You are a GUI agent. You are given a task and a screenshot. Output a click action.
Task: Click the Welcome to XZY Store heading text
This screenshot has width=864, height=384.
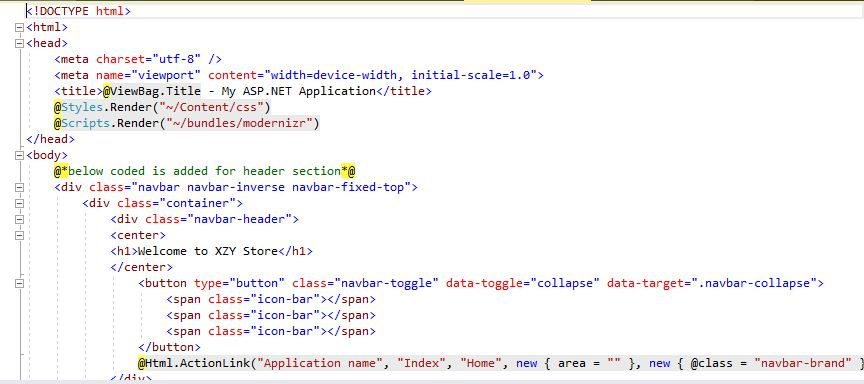coord(208,251)
